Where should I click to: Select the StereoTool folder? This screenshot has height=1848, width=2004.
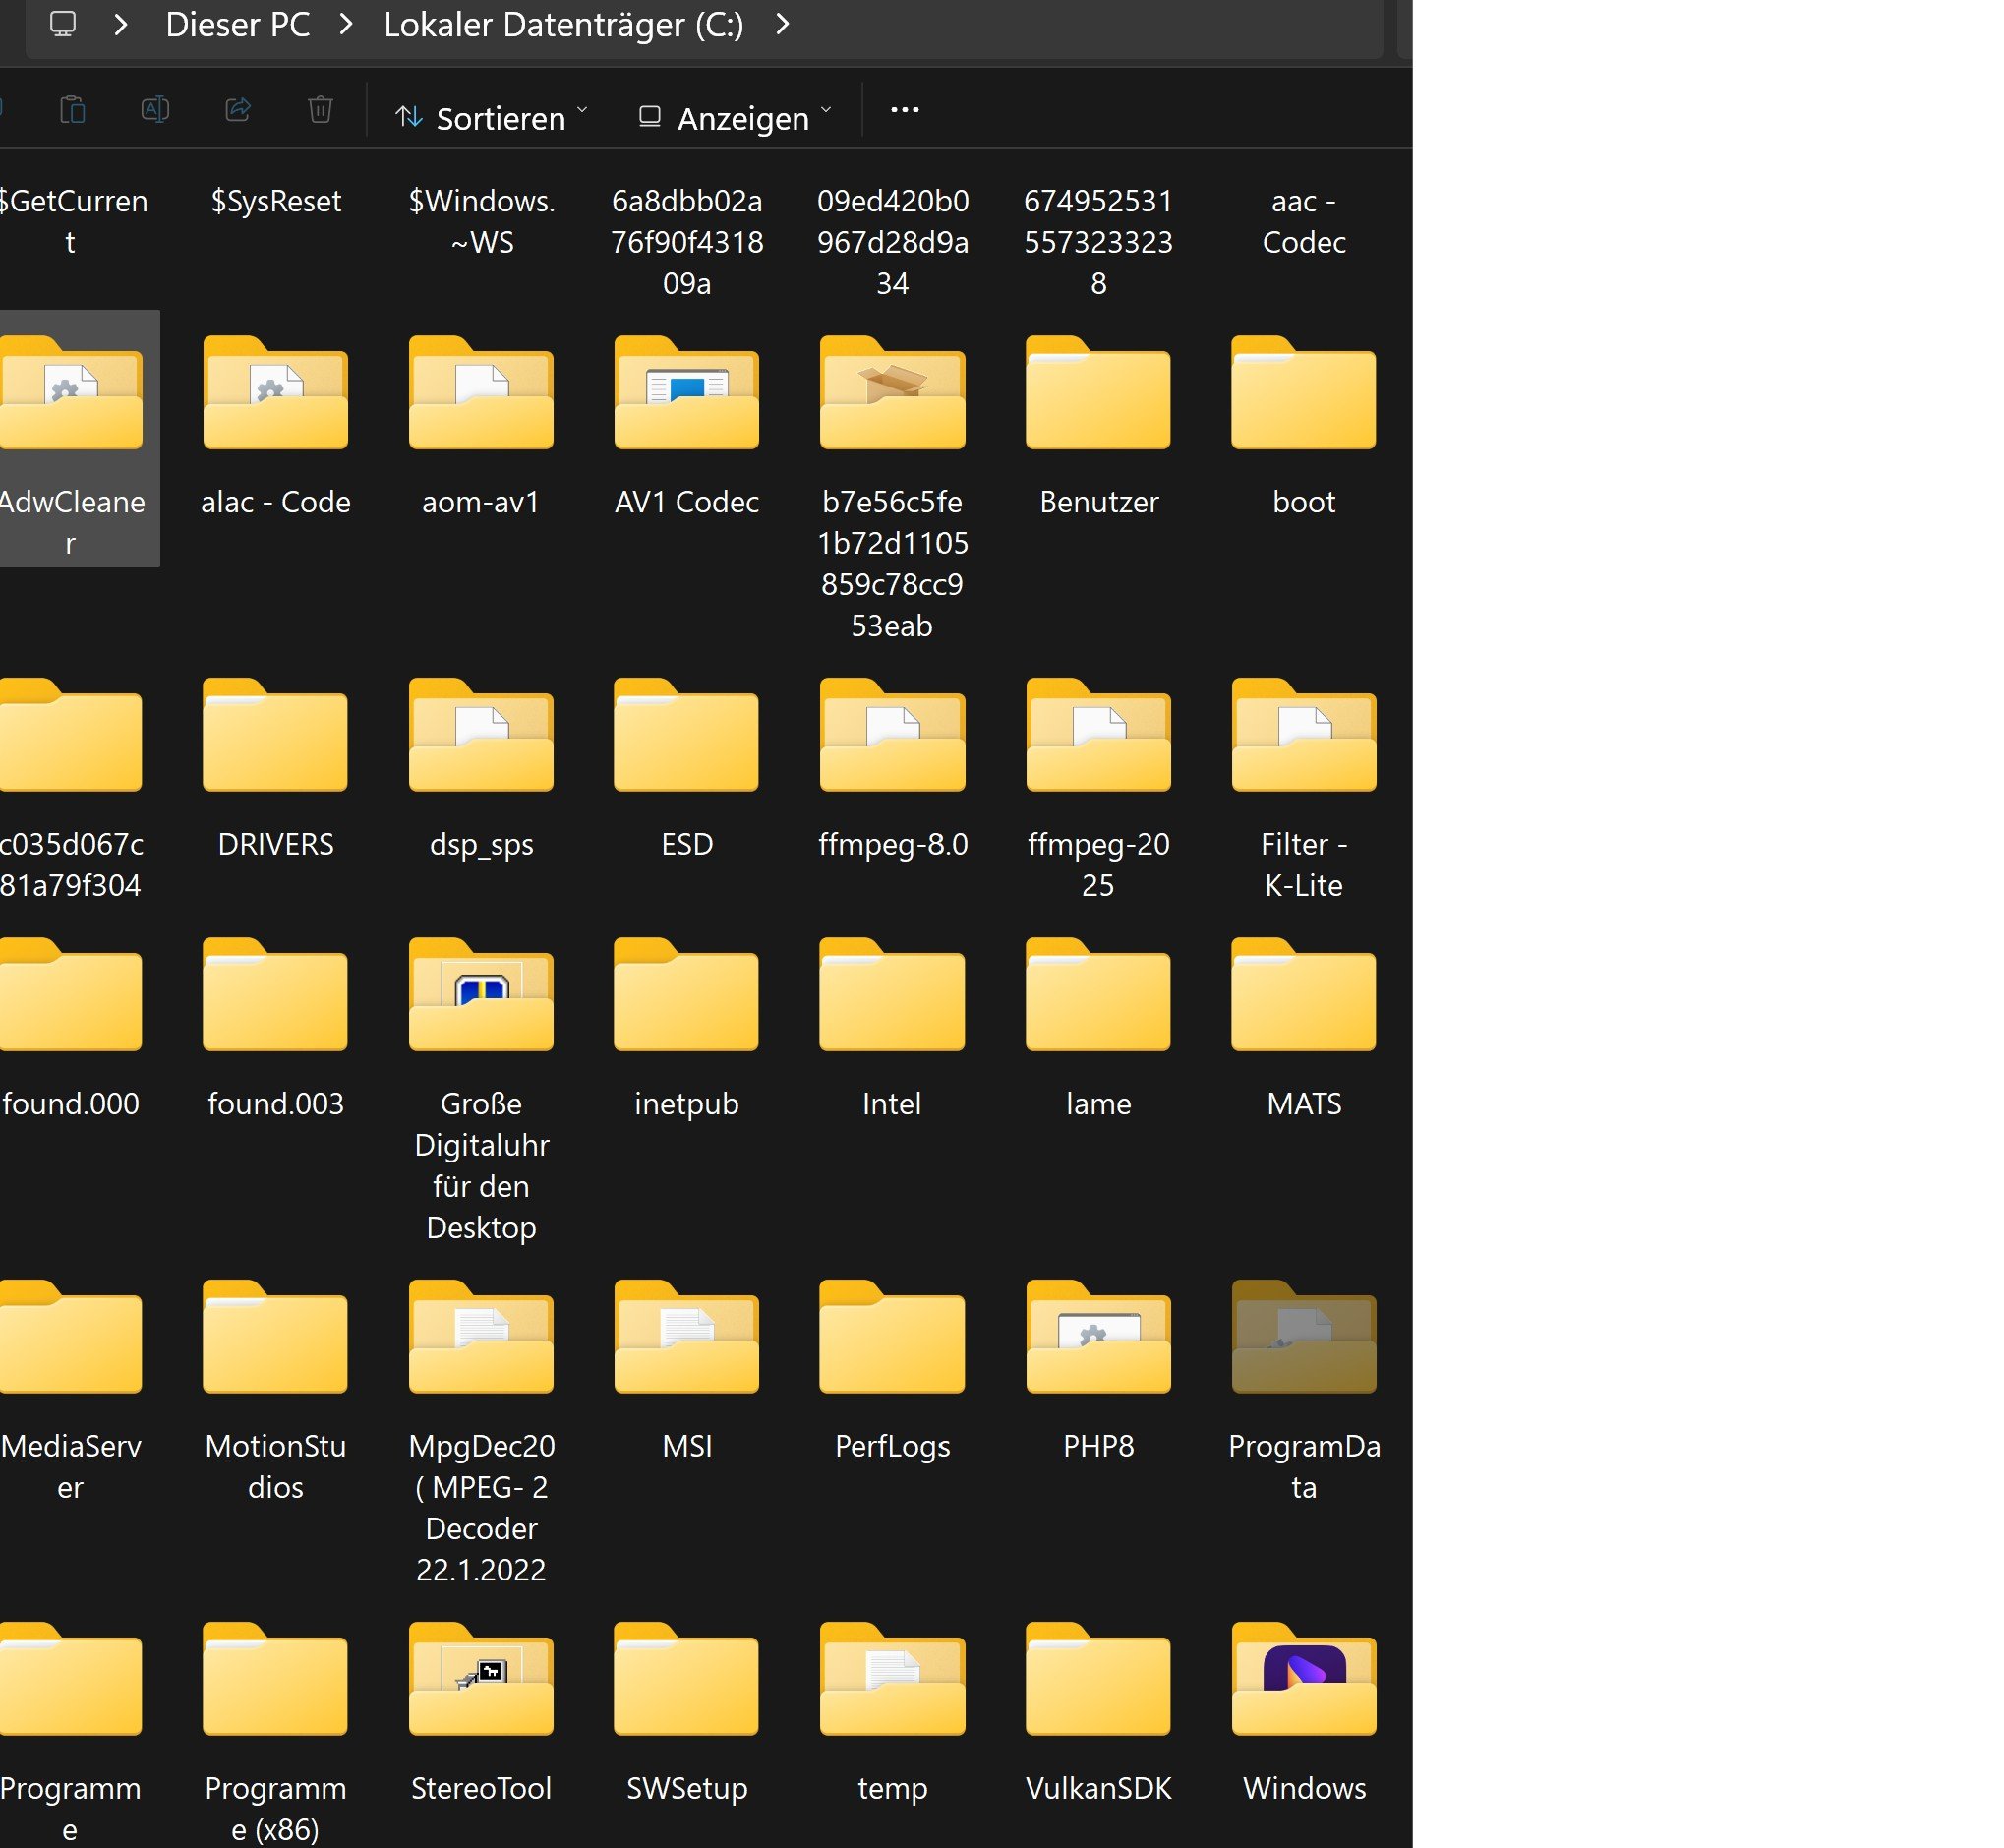pos(481,1713)
